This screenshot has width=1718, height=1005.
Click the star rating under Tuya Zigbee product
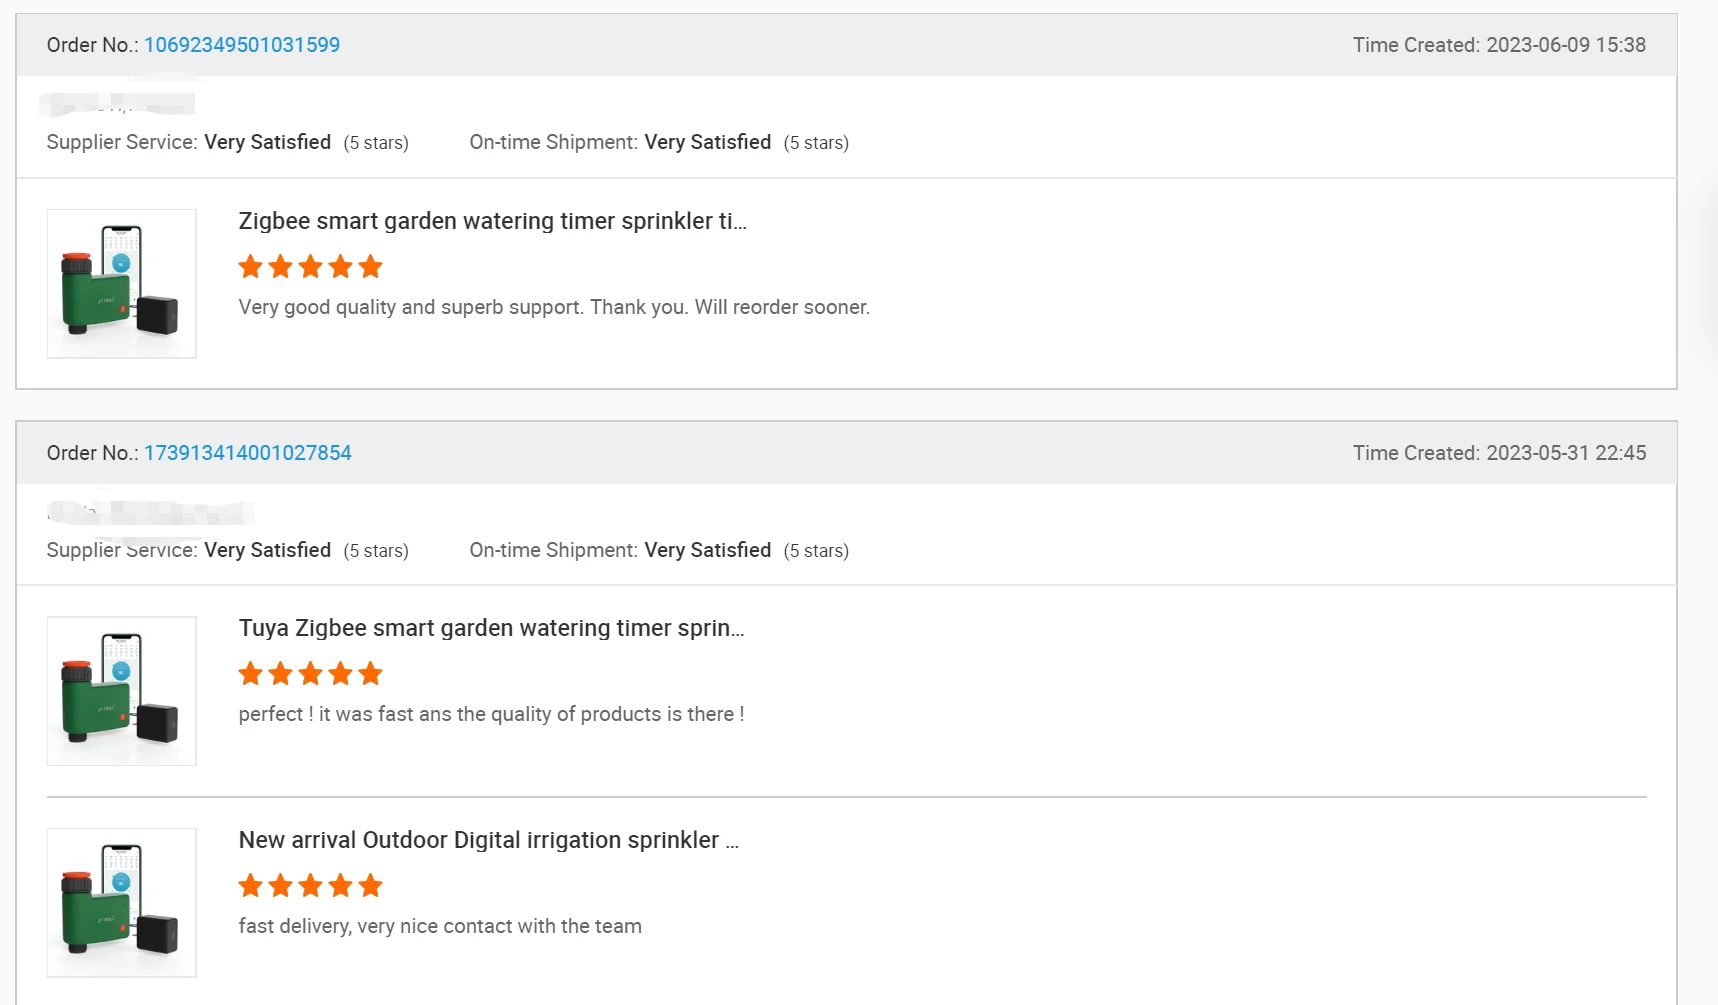tap(310, 674)
